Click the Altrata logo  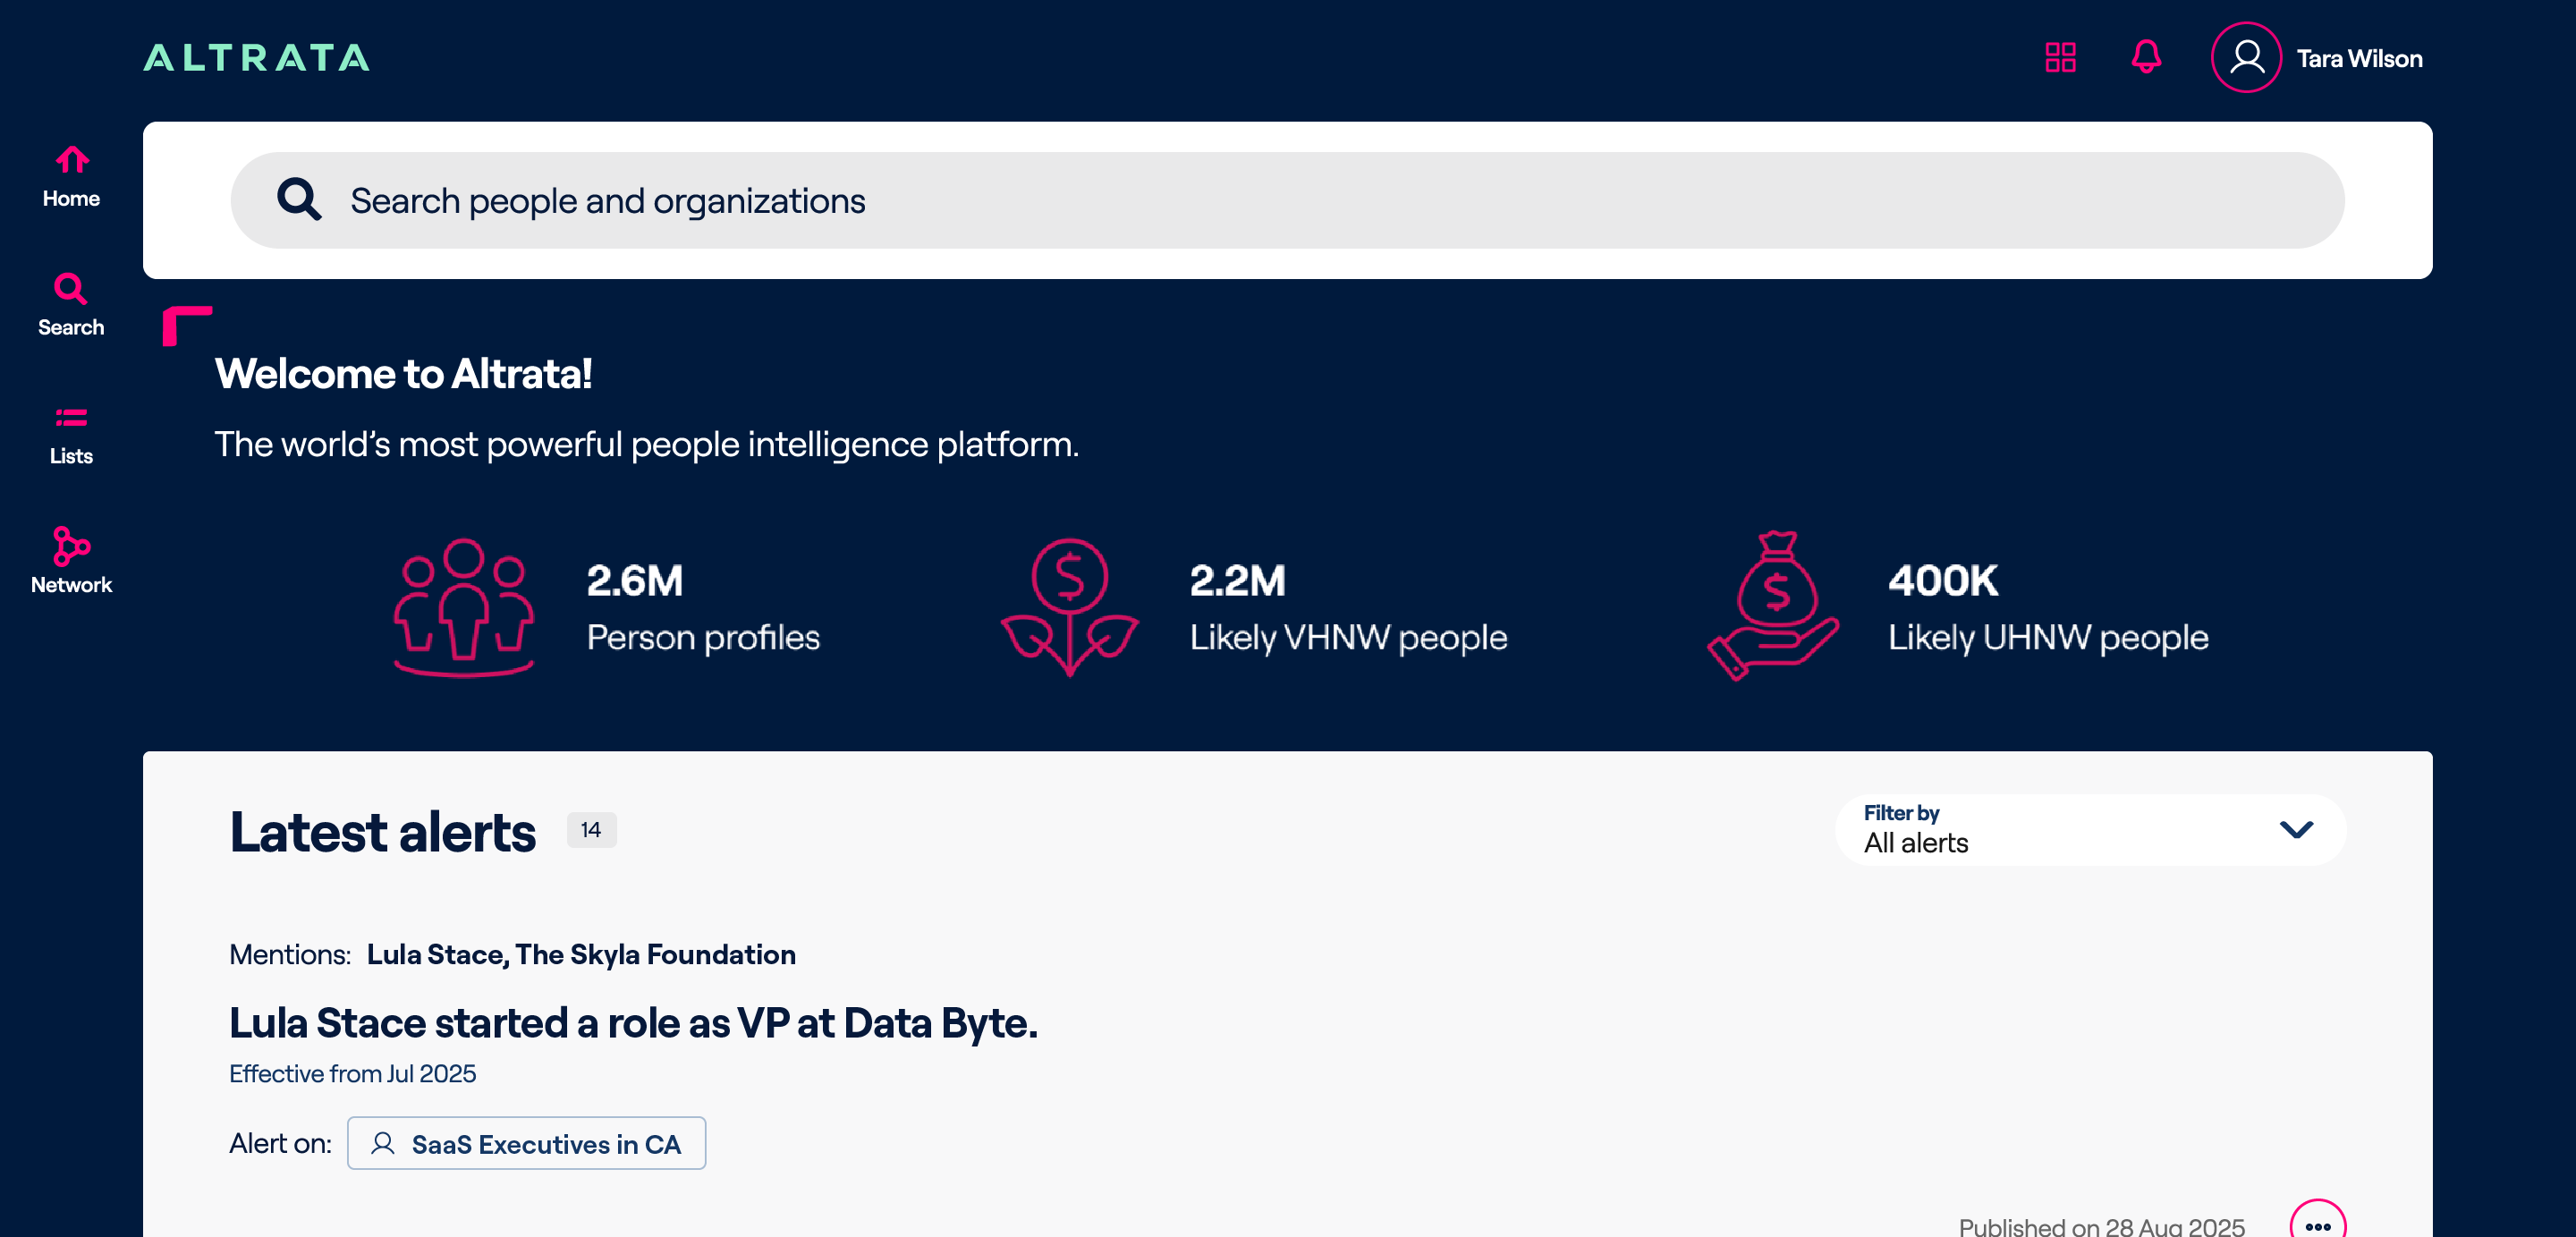tap(257, 57)
